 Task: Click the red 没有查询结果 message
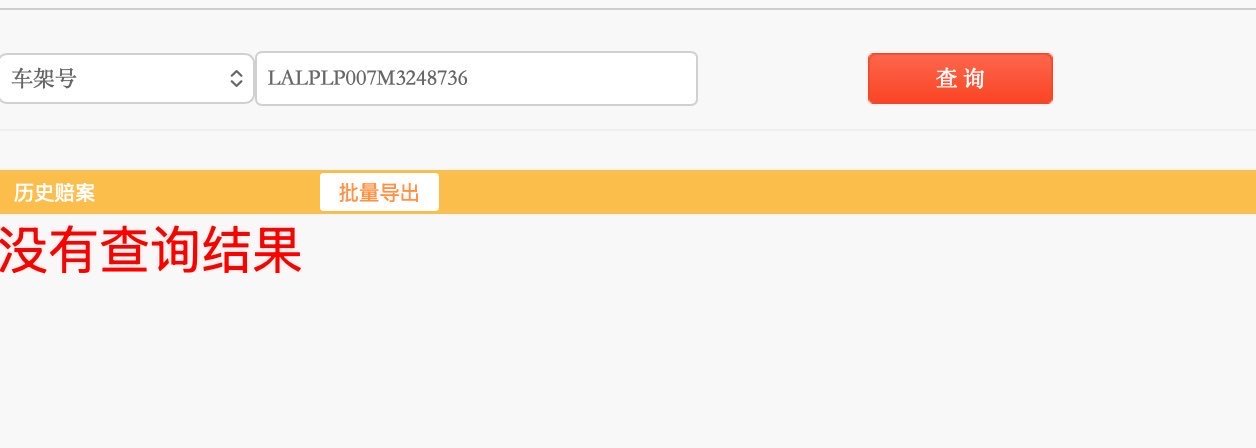(x=151, y=251)
